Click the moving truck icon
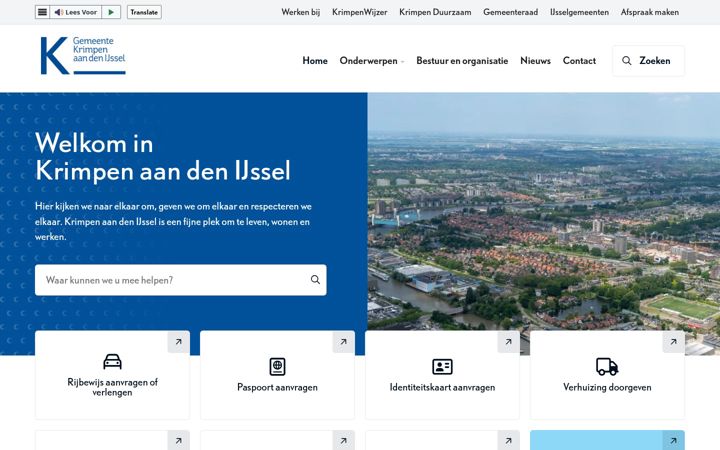This screenshot has height=450, width=720. coord(607,366)
